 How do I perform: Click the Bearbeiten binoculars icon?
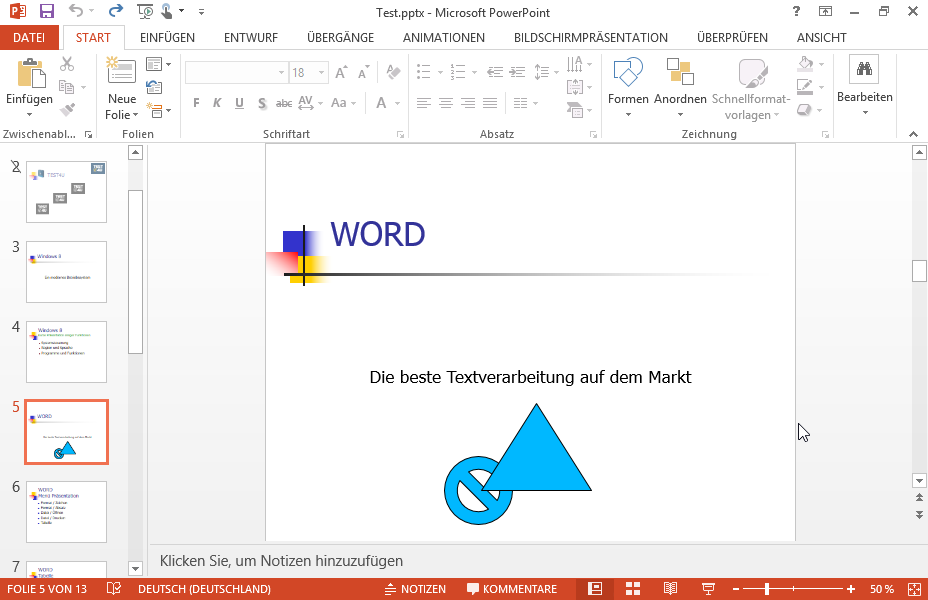click(x=864, y=69)
